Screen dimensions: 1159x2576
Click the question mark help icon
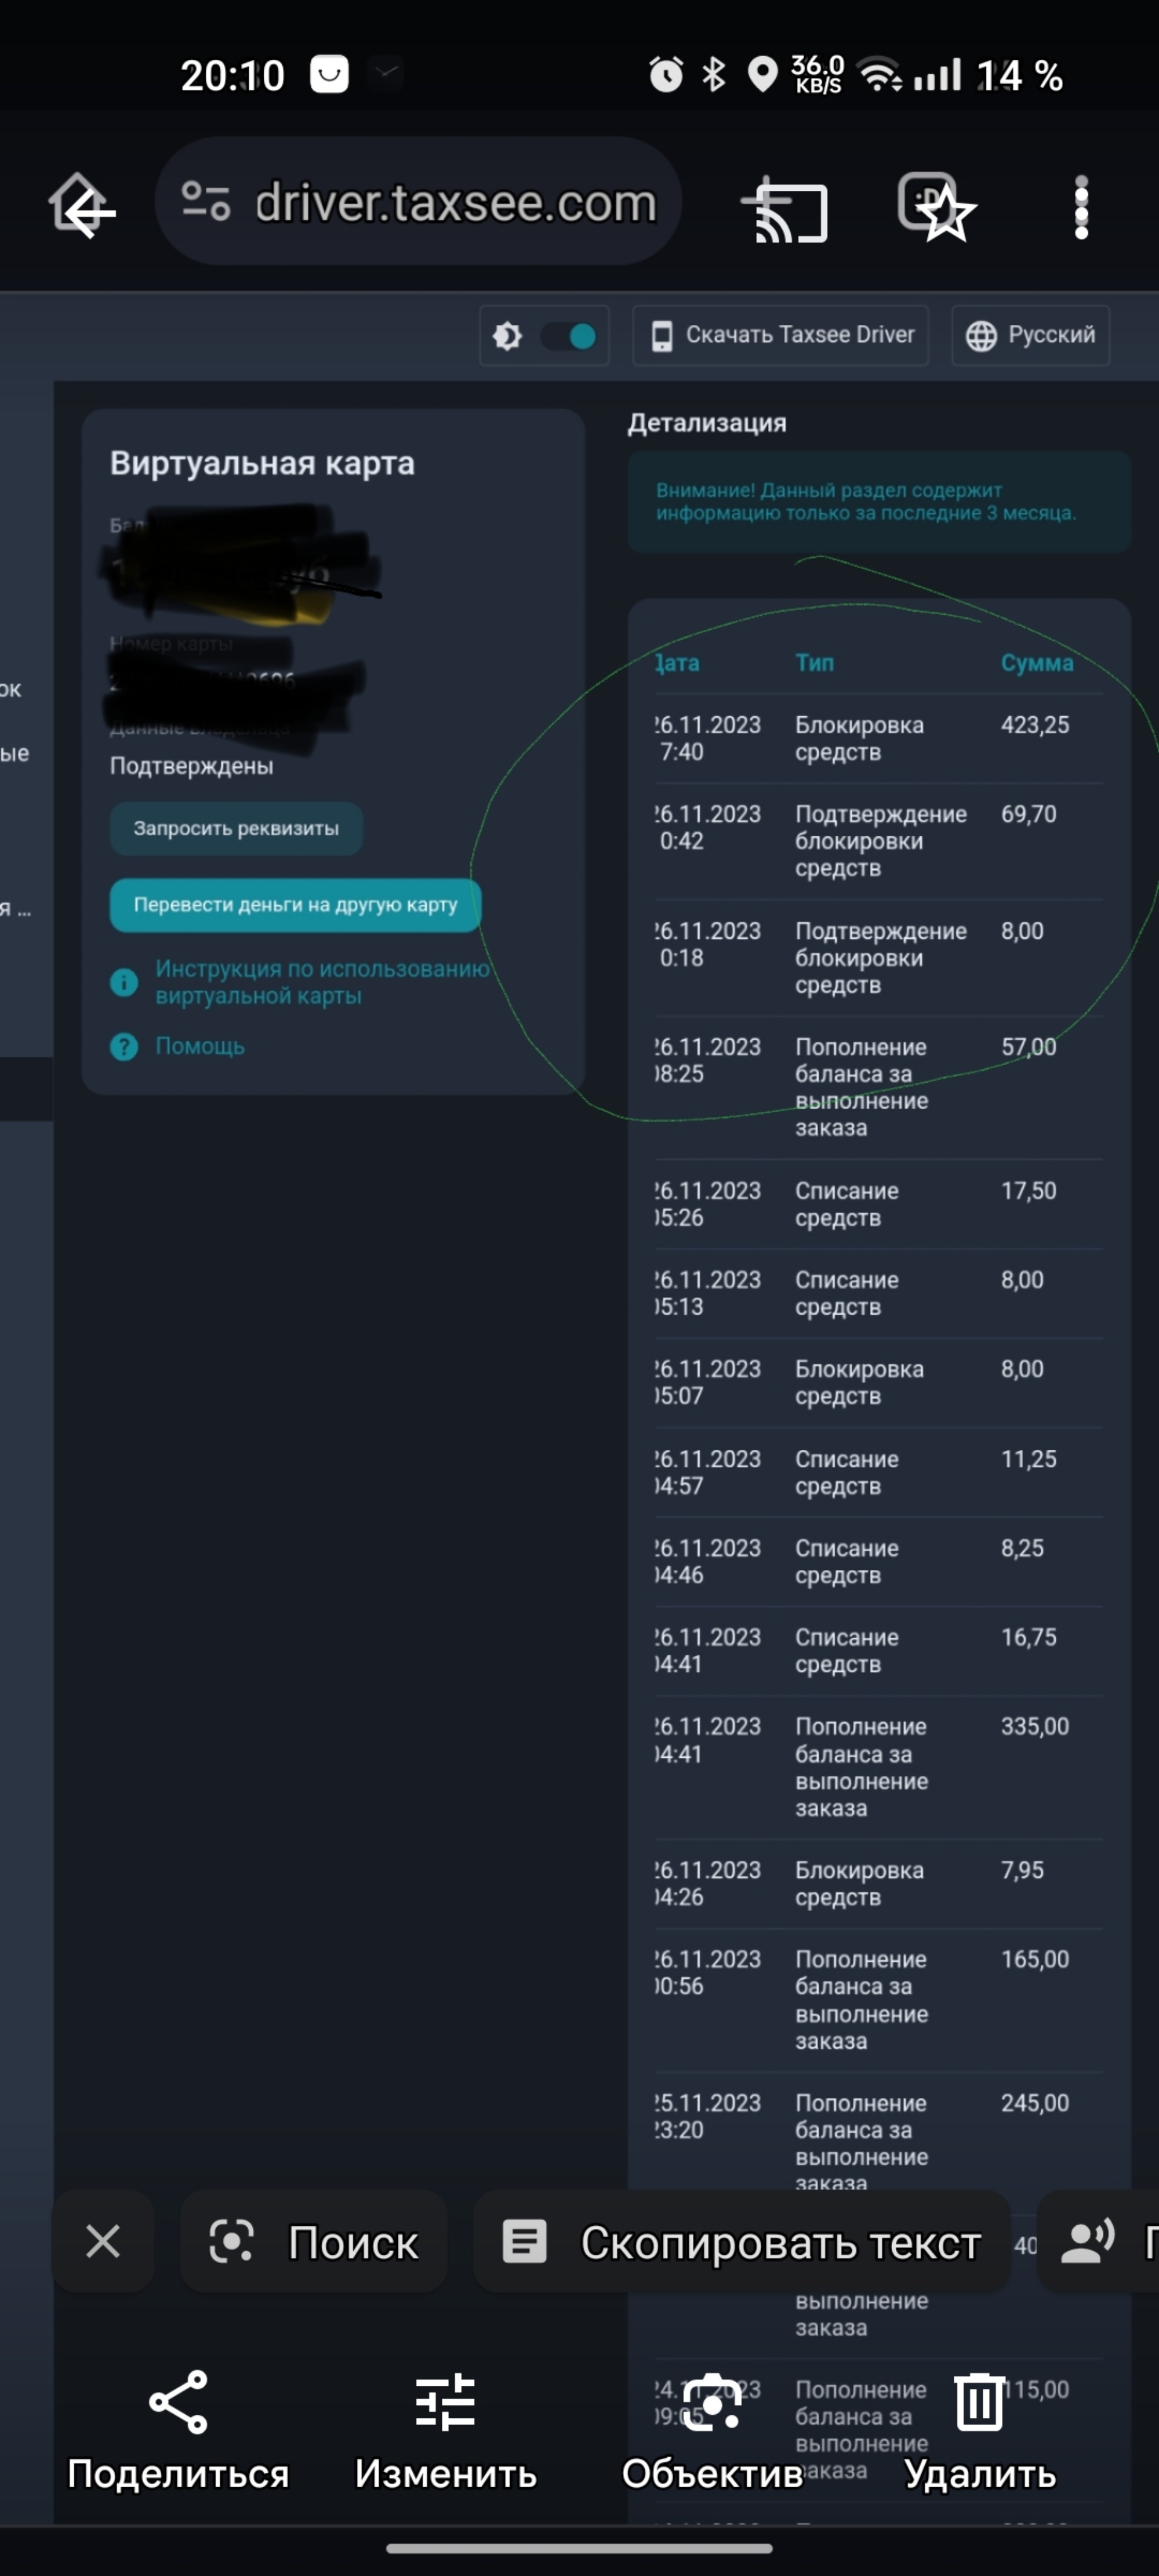tap(124, 1047)
